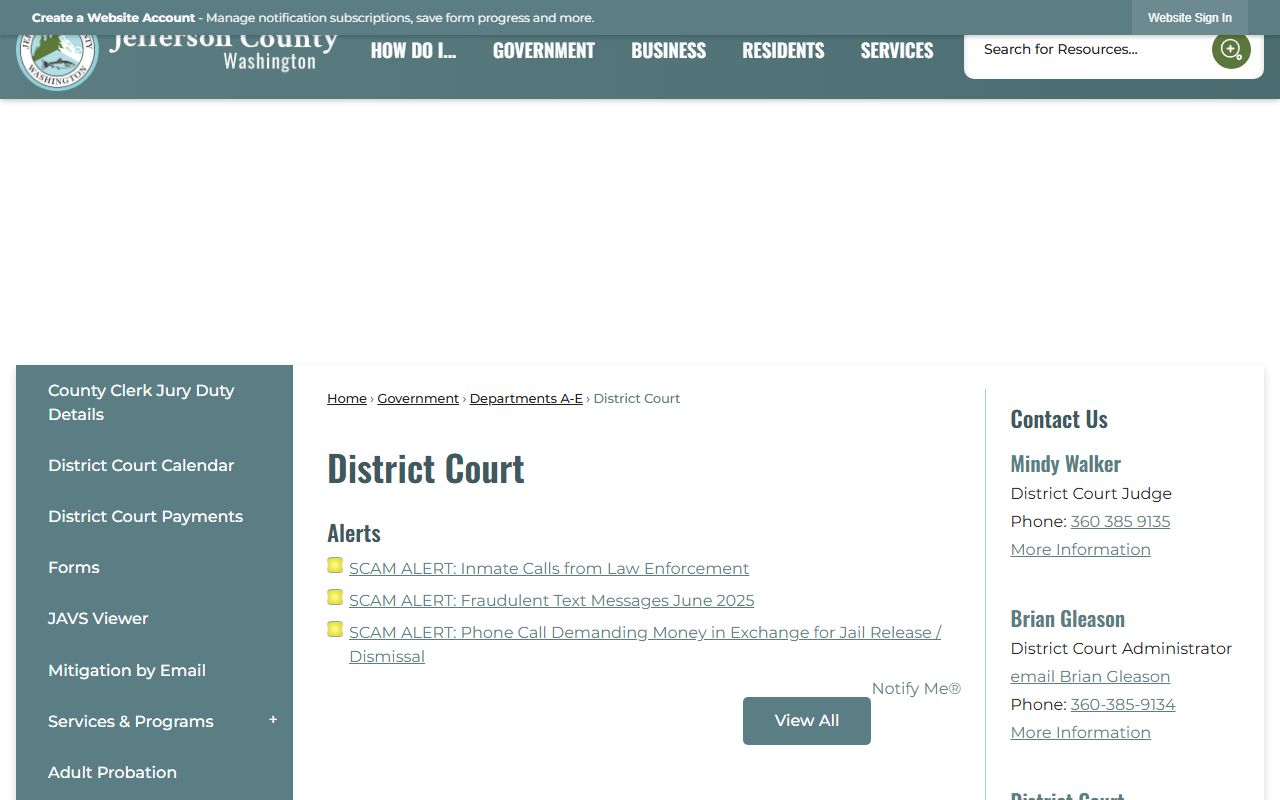Click the Jefferson County Washington title text

(x=223, y=50)
